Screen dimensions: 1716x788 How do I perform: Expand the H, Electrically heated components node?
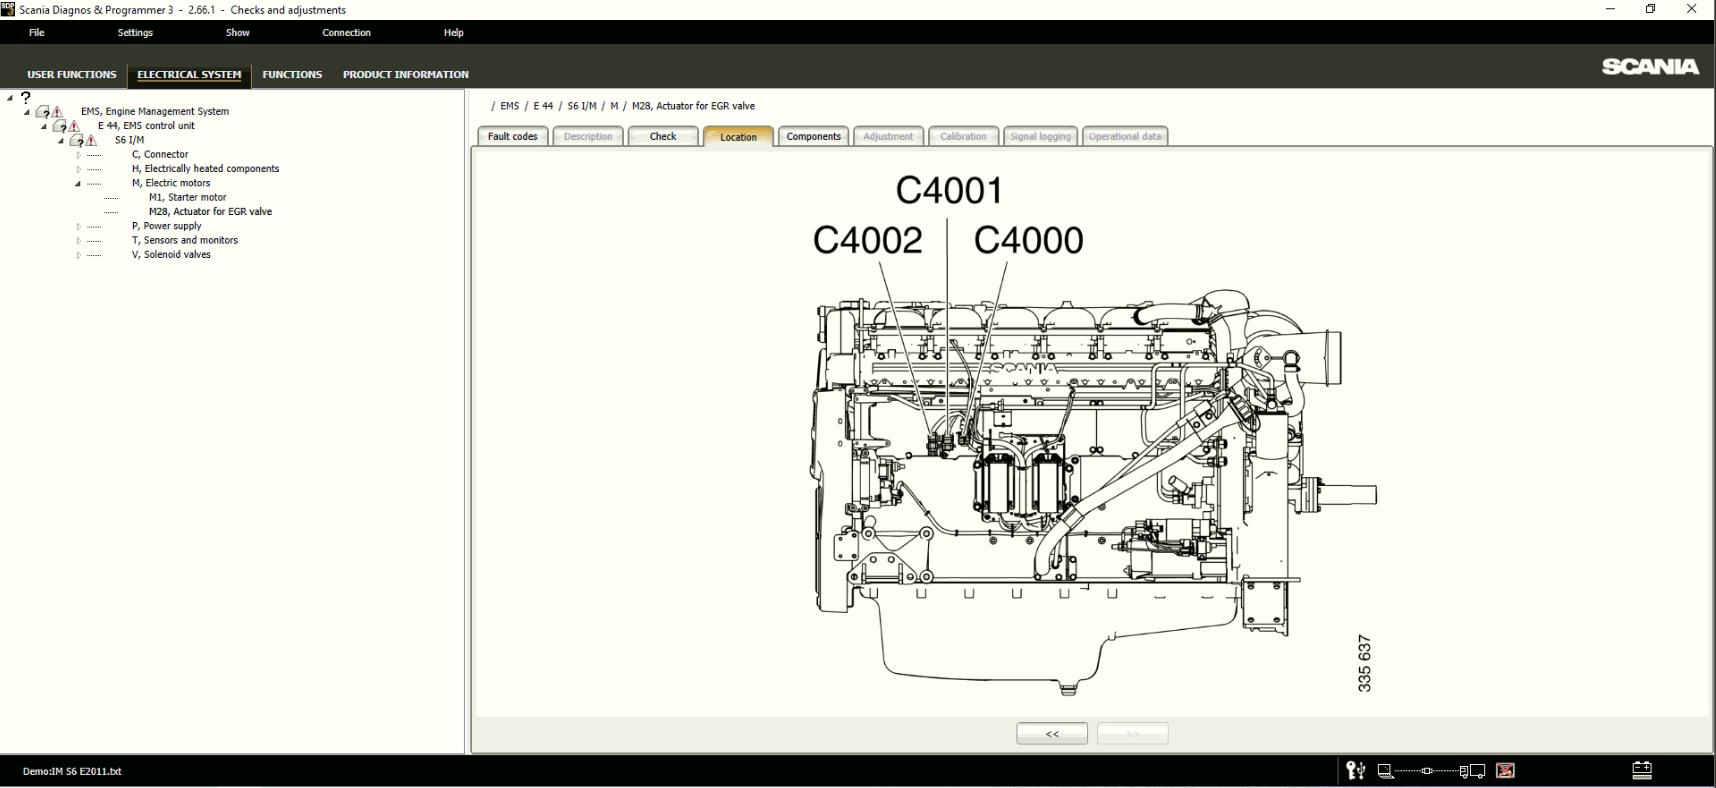pyautogui.click(x=78, y=169)
